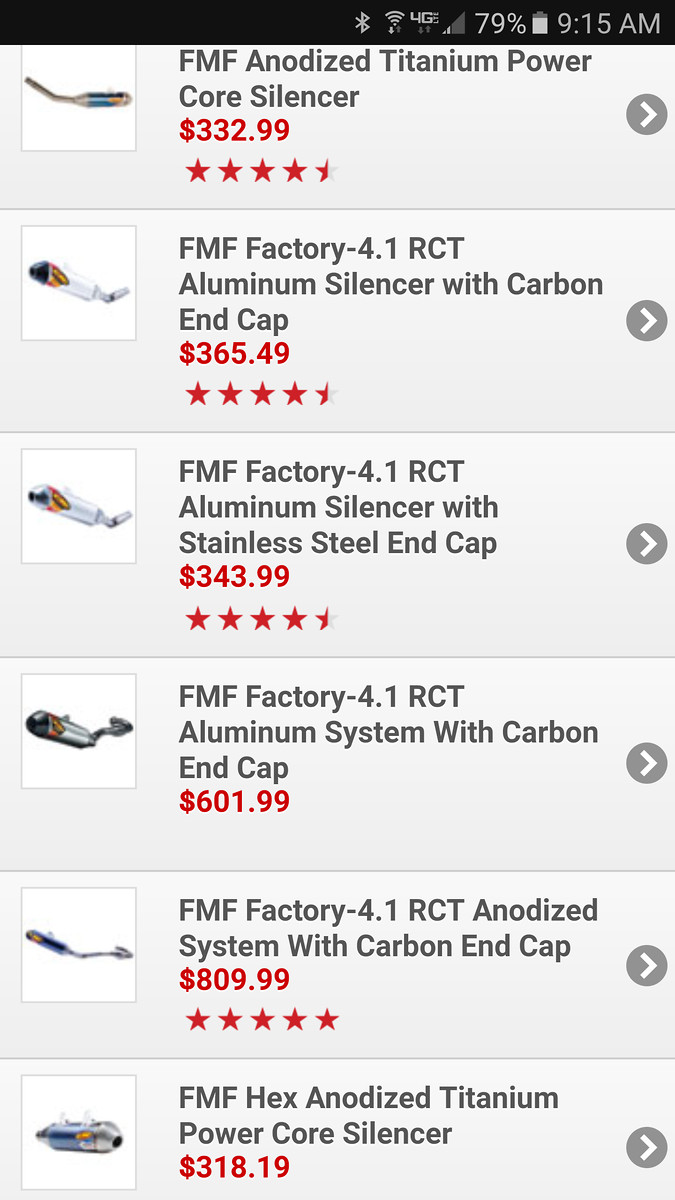Tap chevron next to Stainless Steel End Cap silencer
This screenshot has height=1200, width=675.
(646, 543)
